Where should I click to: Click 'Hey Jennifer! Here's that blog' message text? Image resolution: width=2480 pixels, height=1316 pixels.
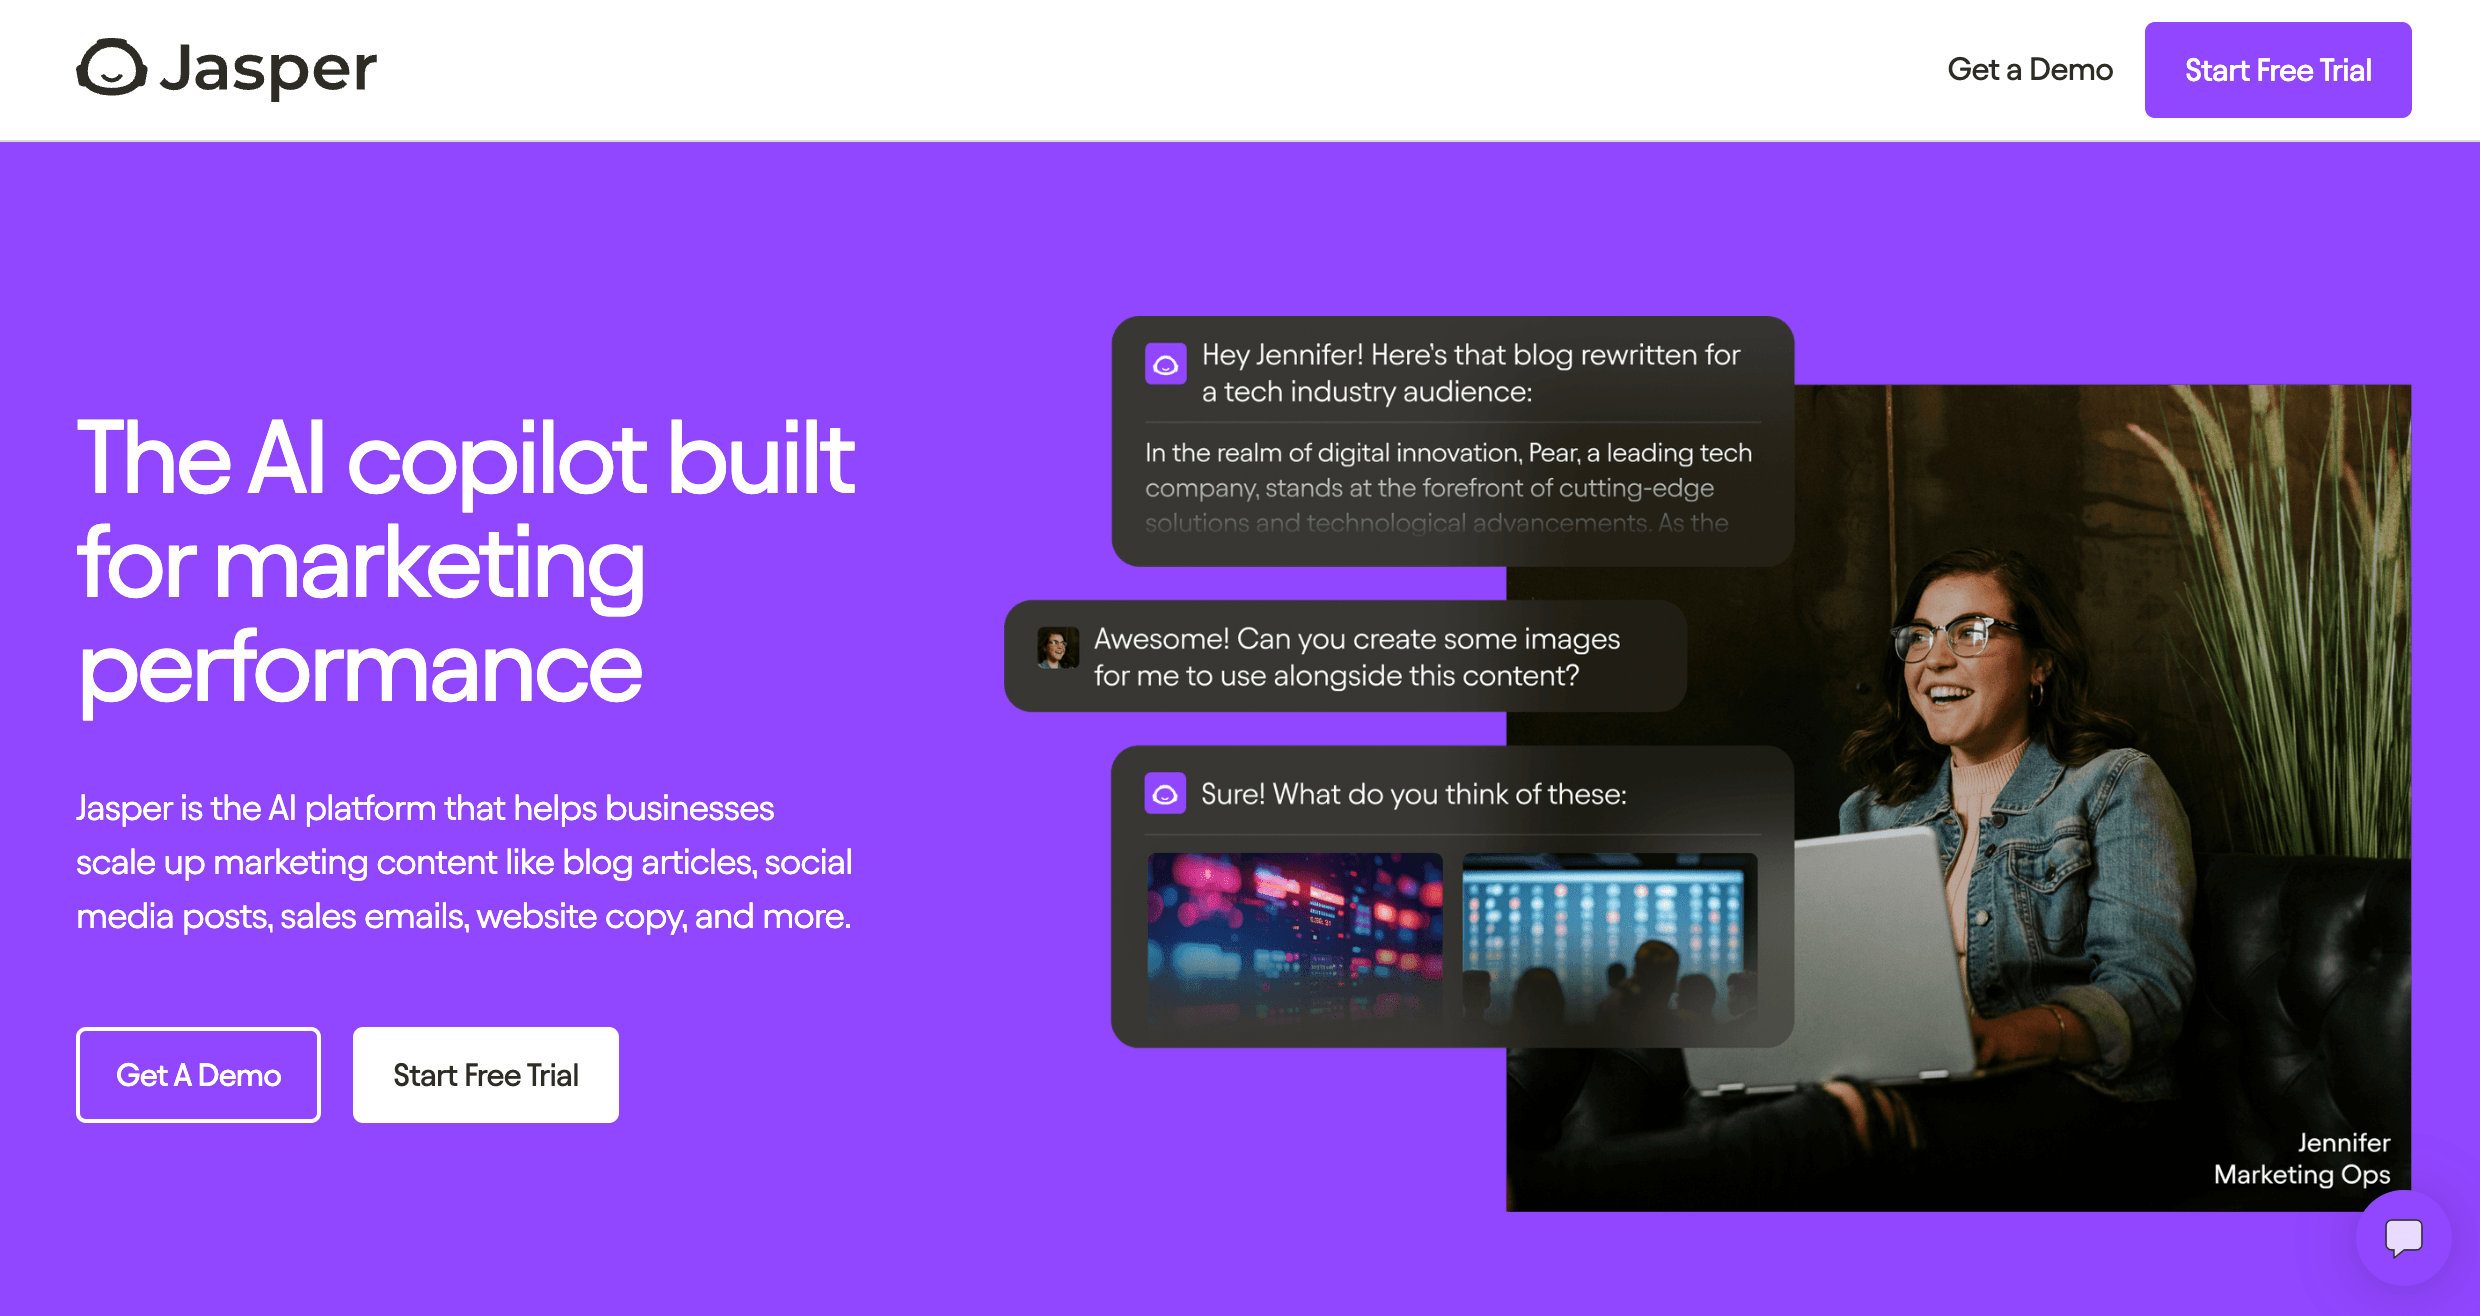pos(1470,373)
